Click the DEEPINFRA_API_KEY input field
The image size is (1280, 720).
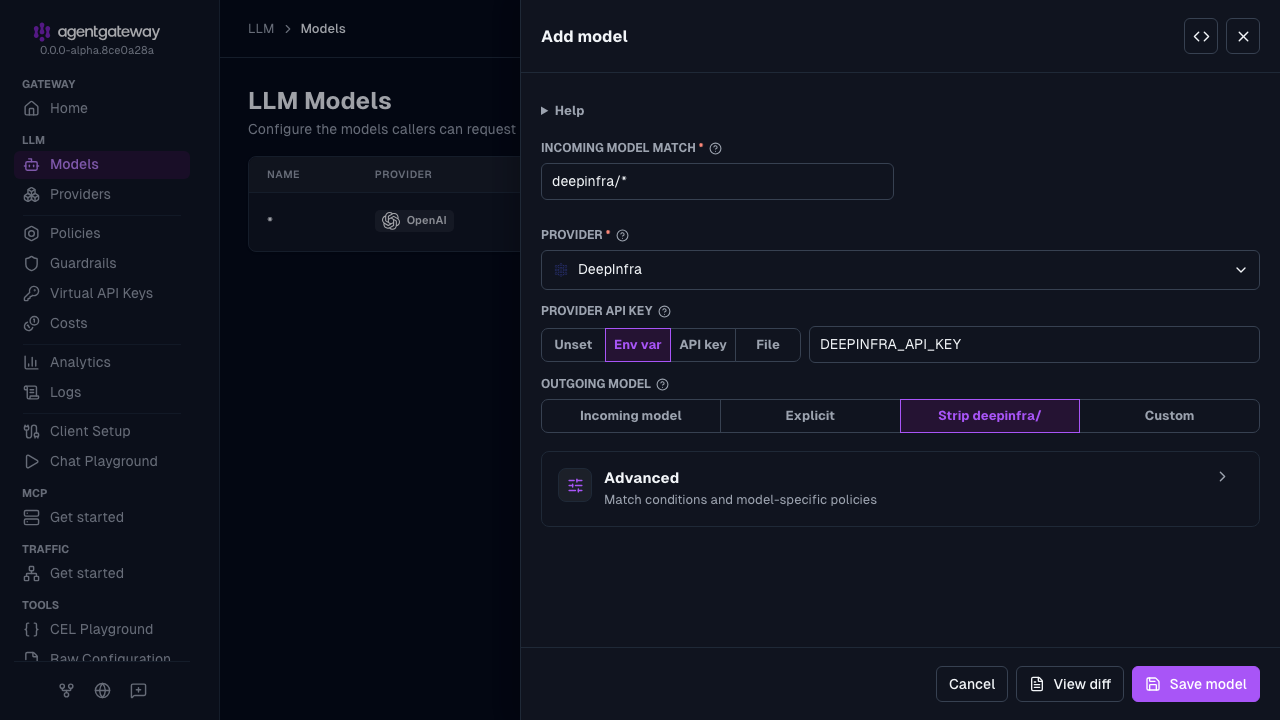point(1034,344)
